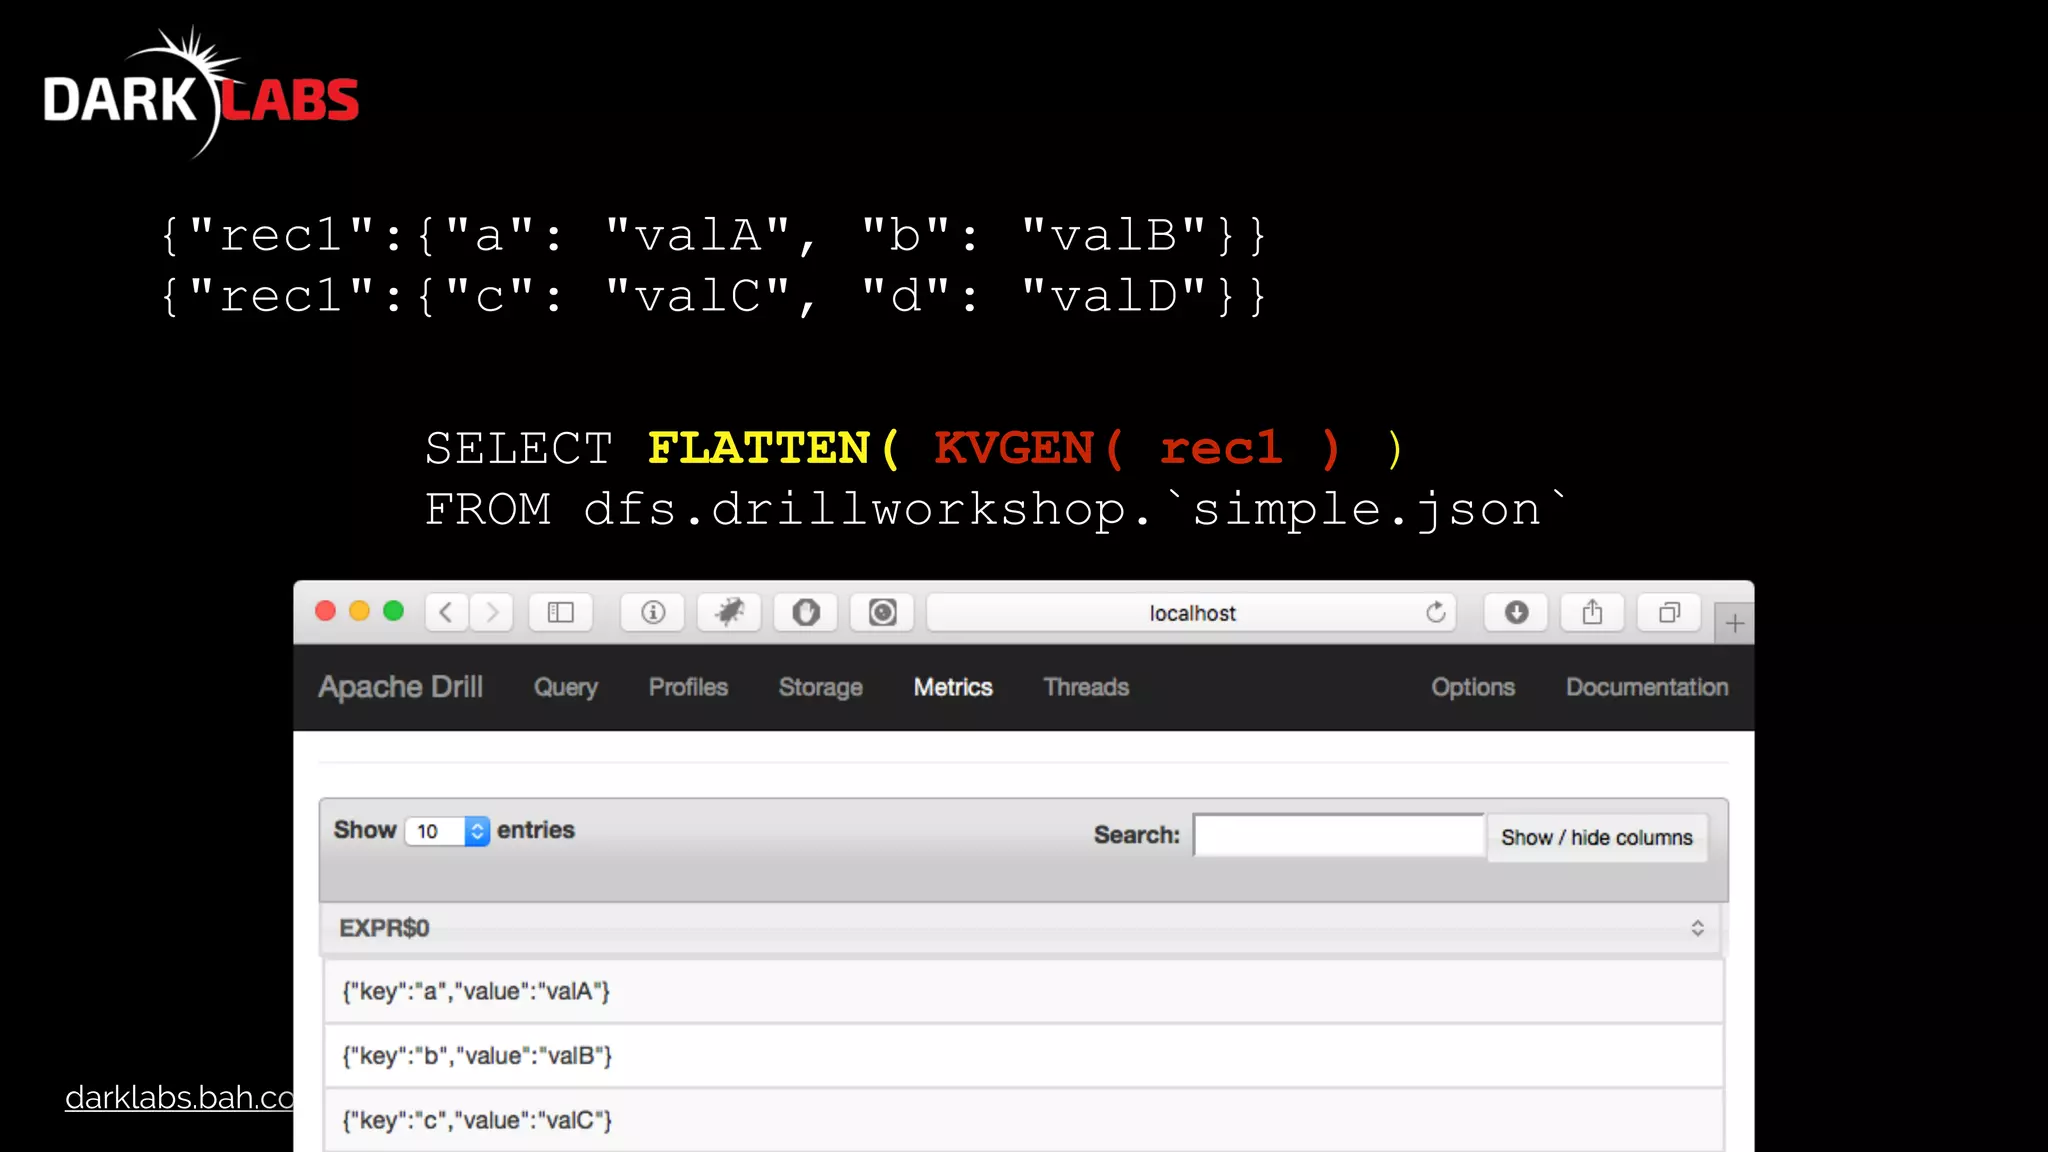The width and height of the screenshot is (2048, 1152).
Task: Open the Query tab
Action: [565, 687]
